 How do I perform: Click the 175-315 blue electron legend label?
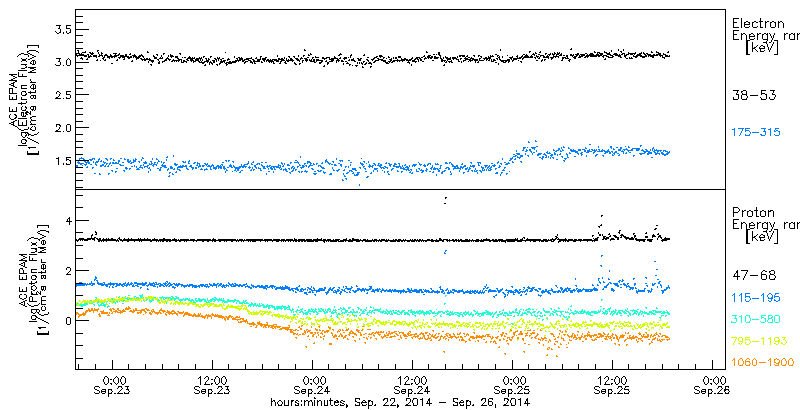pyautogui.click(x=756, y=133)
